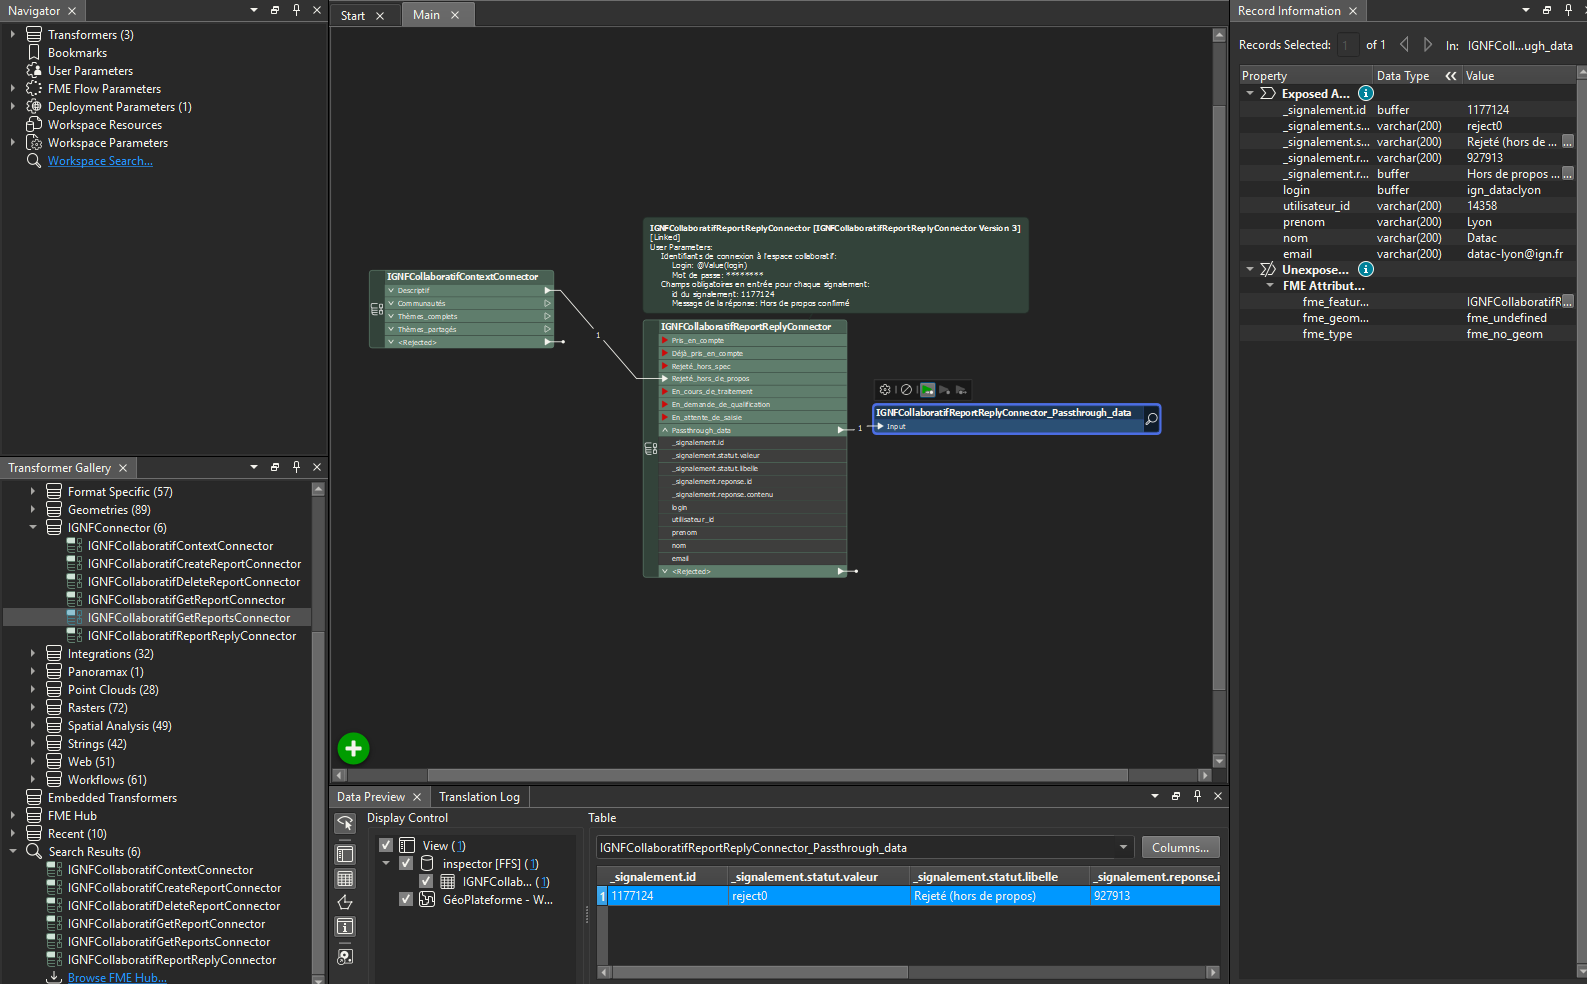This screenshot has width=1587, height=984.
Task: Uncheck inspector [FFS] checkbox
Action: pyautogui.click(x=406, y=863)
